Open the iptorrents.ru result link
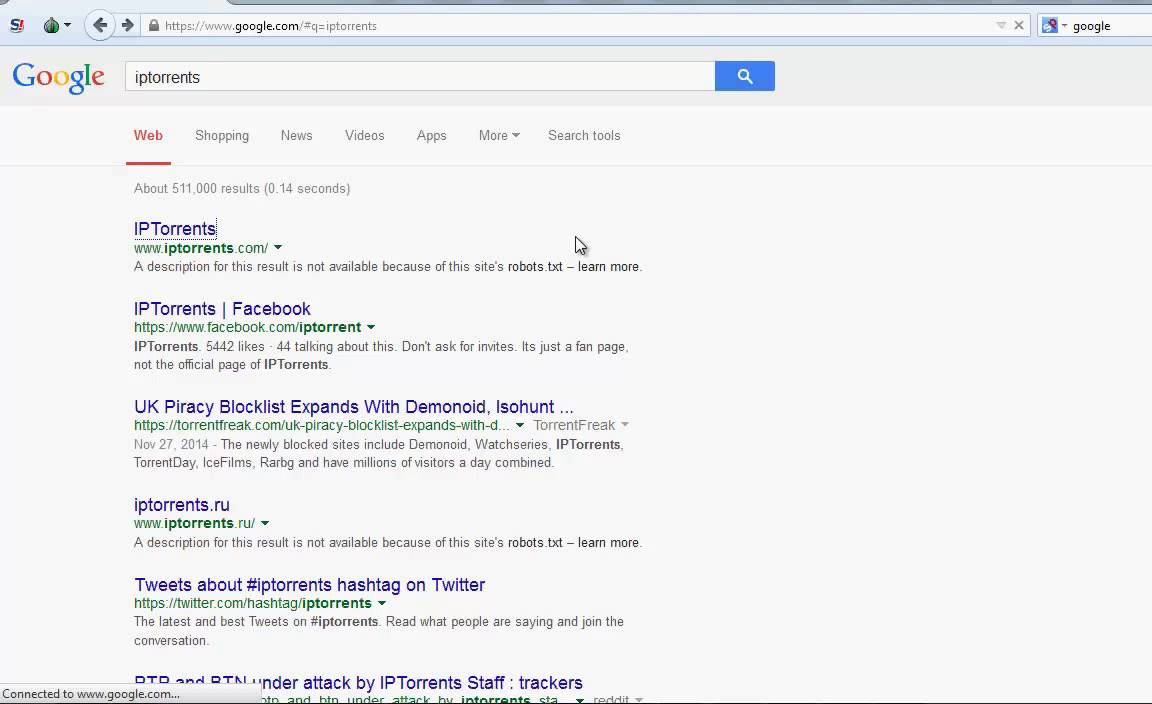 pyautogui.click(x=181, y=505)
